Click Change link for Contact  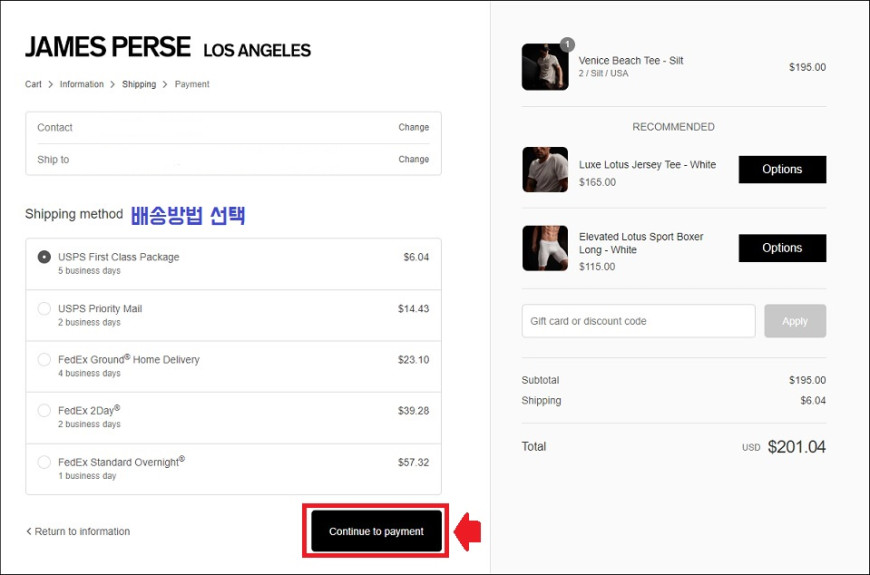[x=413, y=127]
